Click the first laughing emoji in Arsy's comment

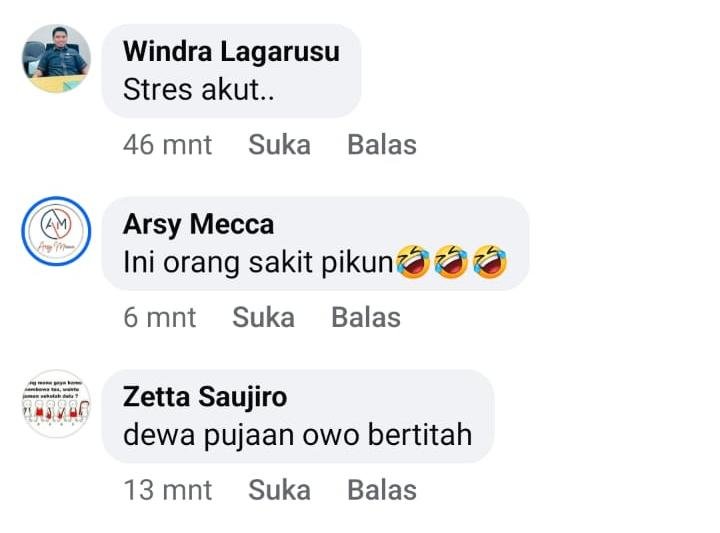click(x=413, y=262)
